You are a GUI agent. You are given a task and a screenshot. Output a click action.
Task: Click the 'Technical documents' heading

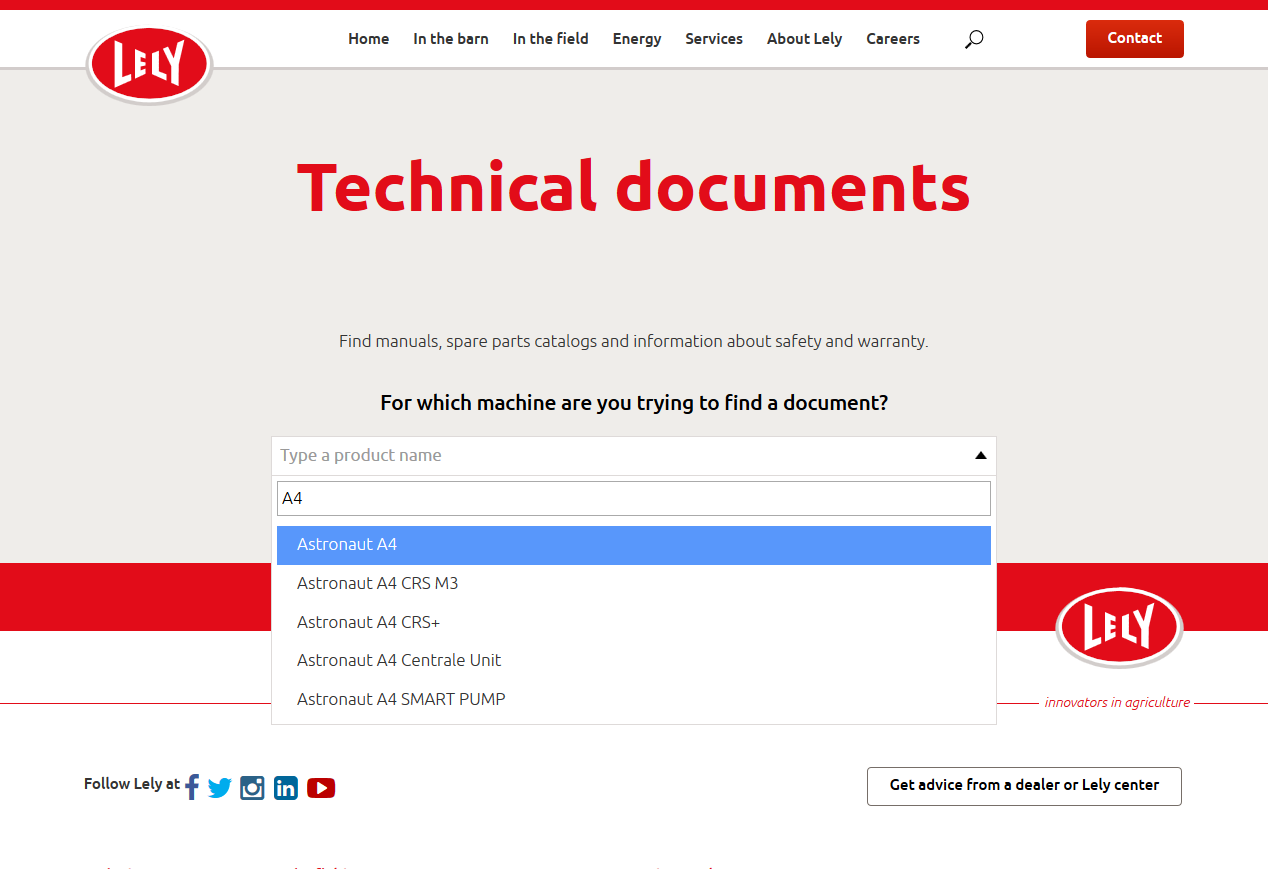coord(634,187)
